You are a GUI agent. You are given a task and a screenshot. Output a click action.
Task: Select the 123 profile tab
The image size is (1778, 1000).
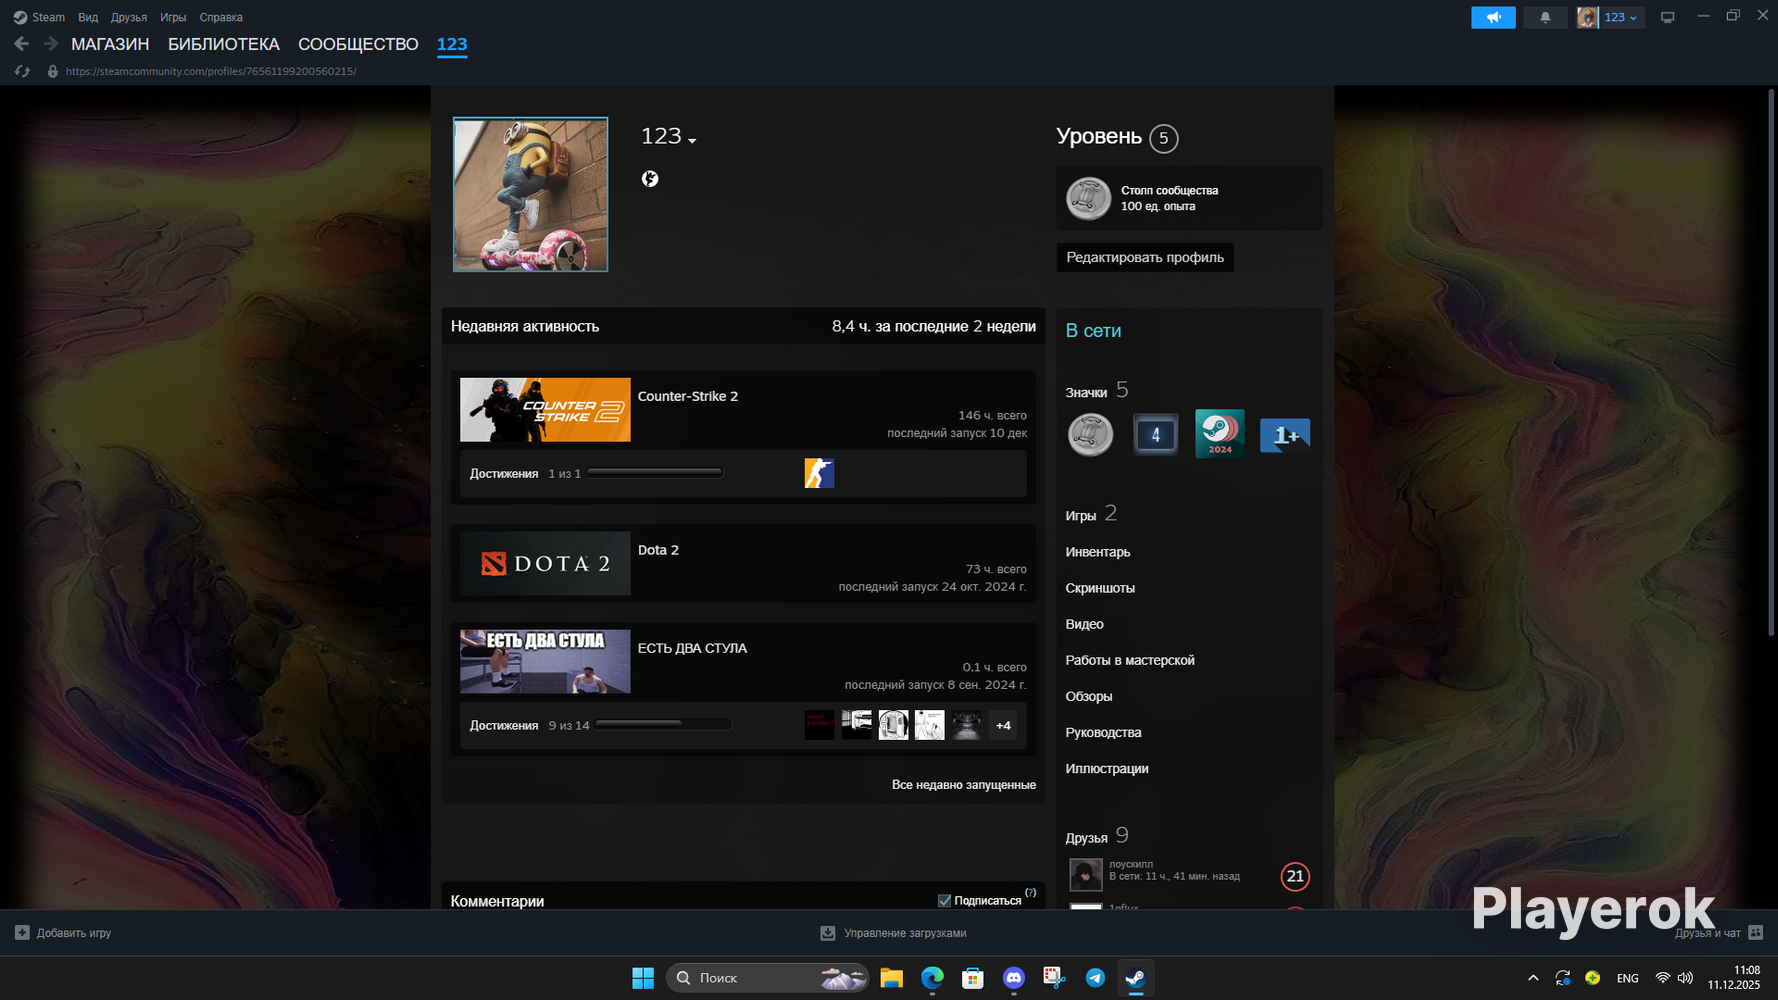tap(452, 44)
